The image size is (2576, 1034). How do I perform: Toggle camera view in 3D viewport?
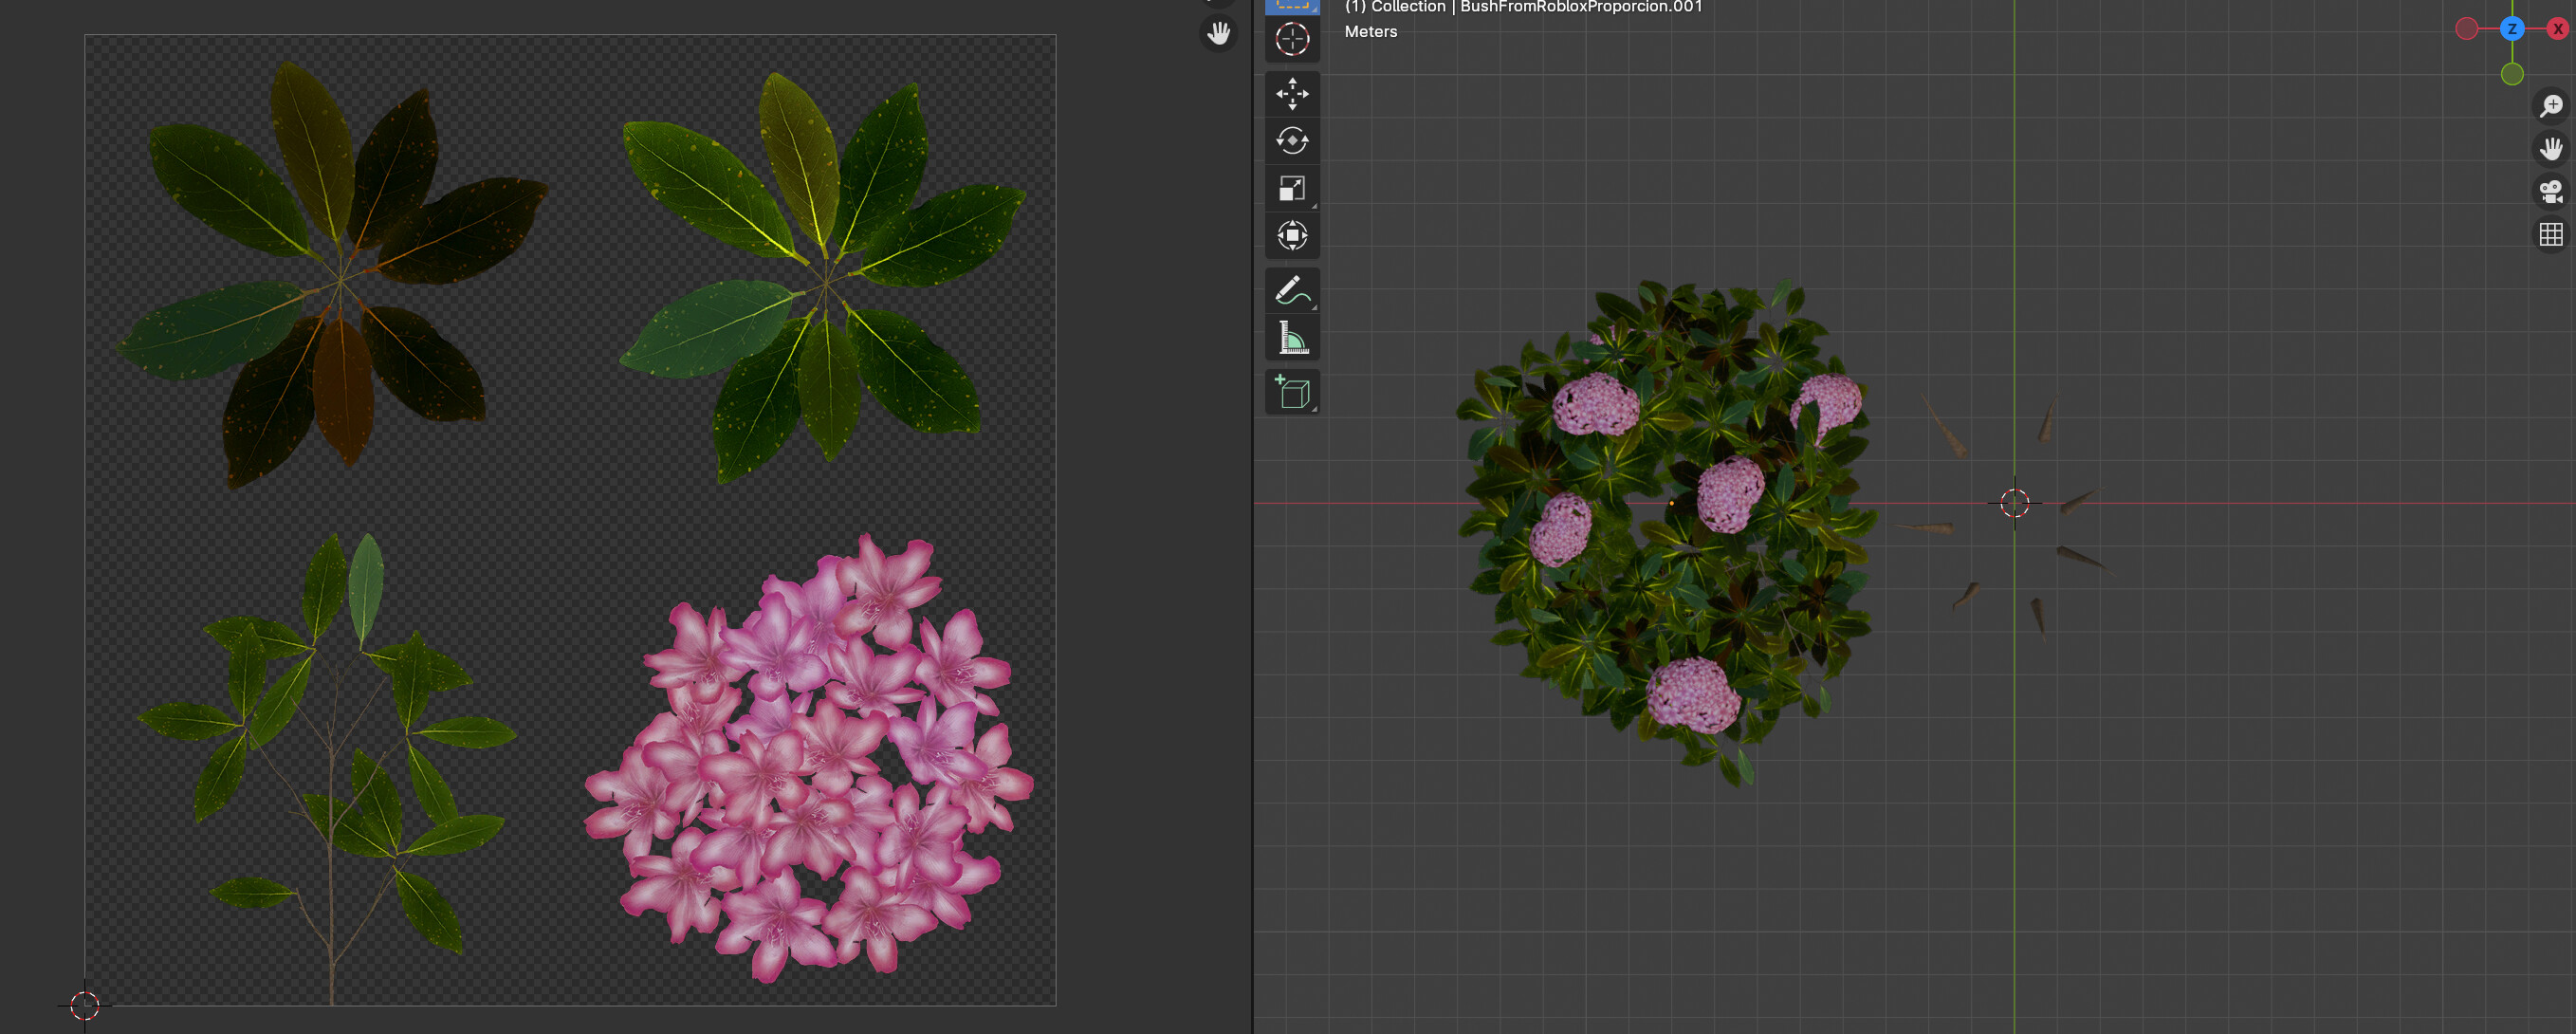click(x=2551, y=191)
